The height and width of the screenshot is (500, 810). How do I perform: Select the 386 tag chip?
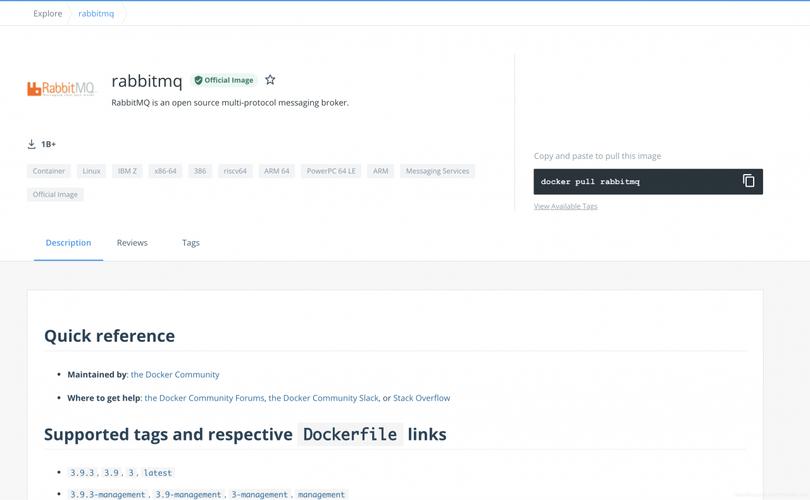[200, 171]
